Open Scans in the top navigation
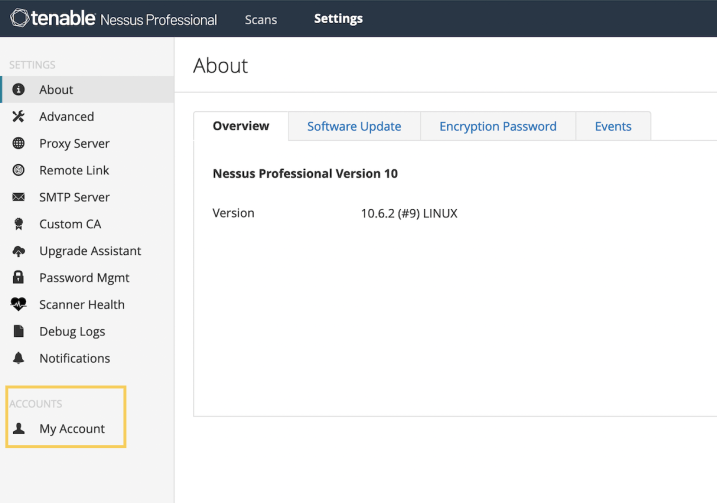 coord(261,20)
